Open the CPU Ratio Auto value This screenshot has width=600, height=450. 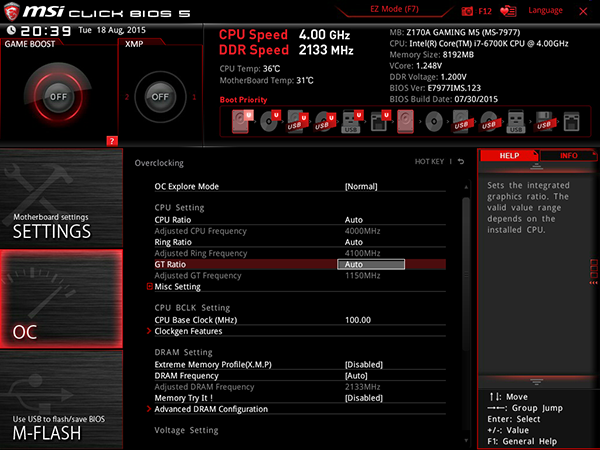354,220
